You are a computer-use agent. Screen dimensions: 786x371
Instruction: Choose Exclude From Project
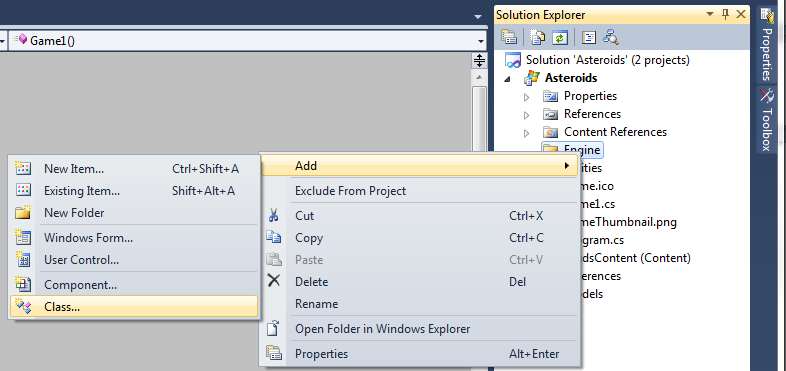(x=420, y=191)
